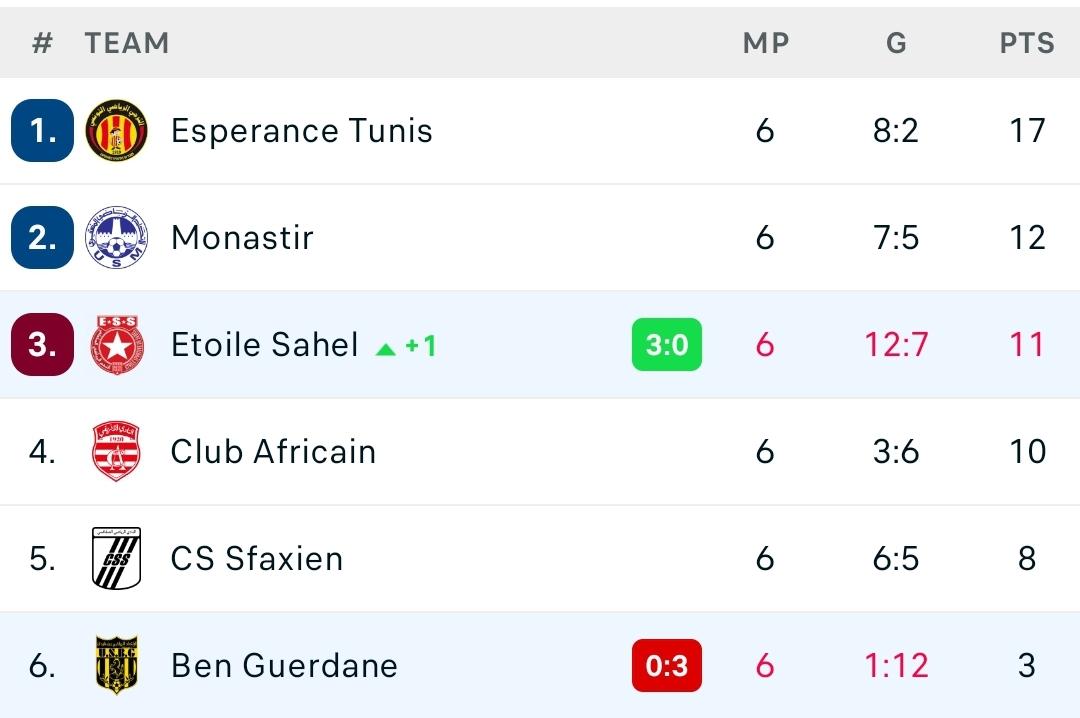The height and width of the screenshot is (718, 1080).
Task: Click the maroon rank 3 badge
Action: 42,345
